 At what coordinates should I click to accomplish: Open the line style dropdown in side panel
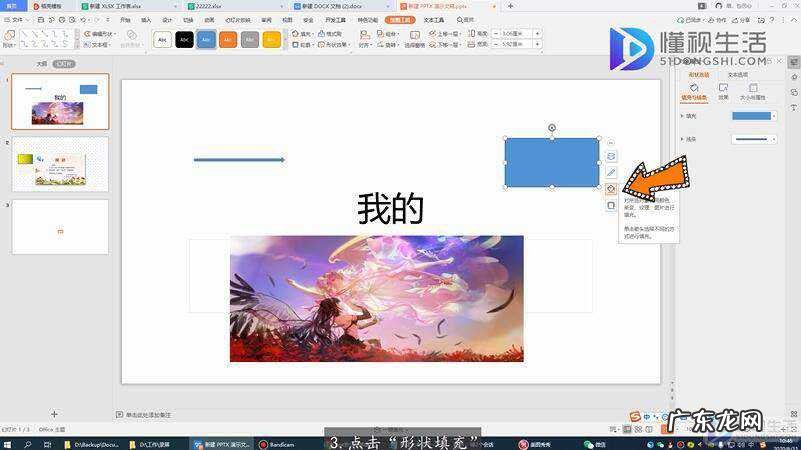774,139
